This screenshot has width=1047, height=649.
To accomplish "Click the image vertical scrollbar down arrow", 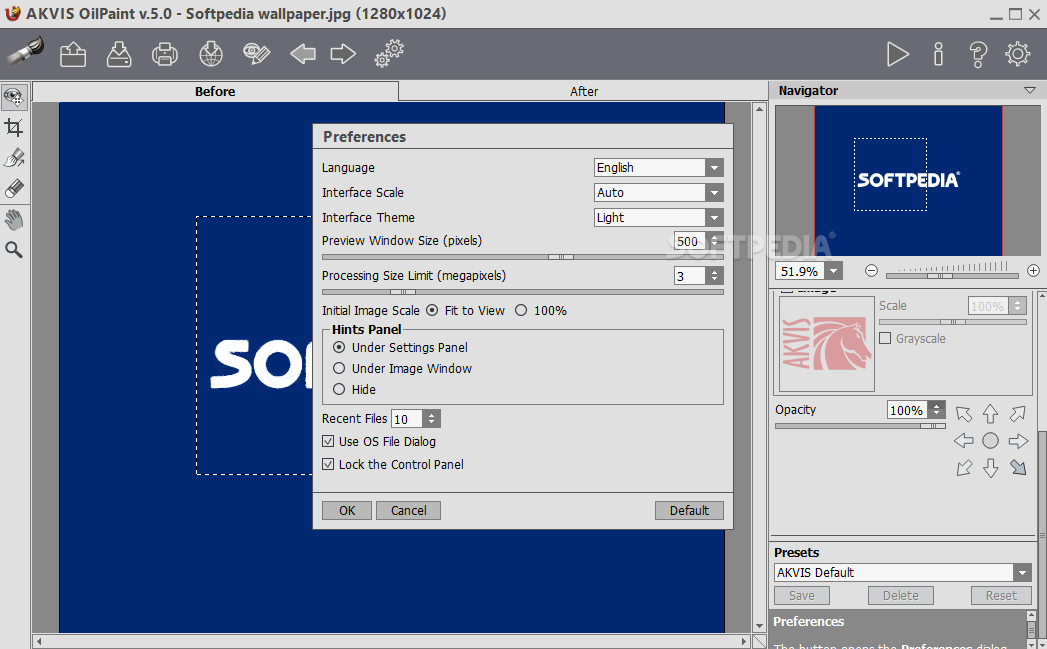I will (x=759, y=626).
